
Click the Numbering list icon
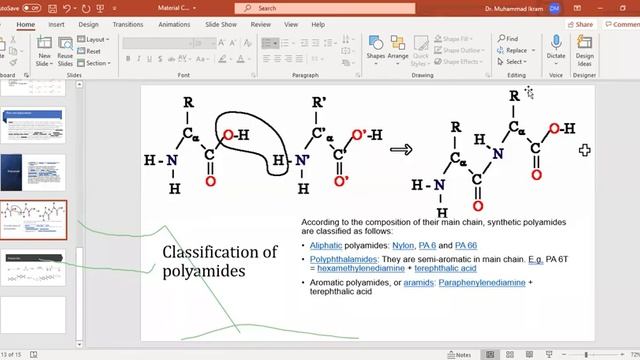285,43
